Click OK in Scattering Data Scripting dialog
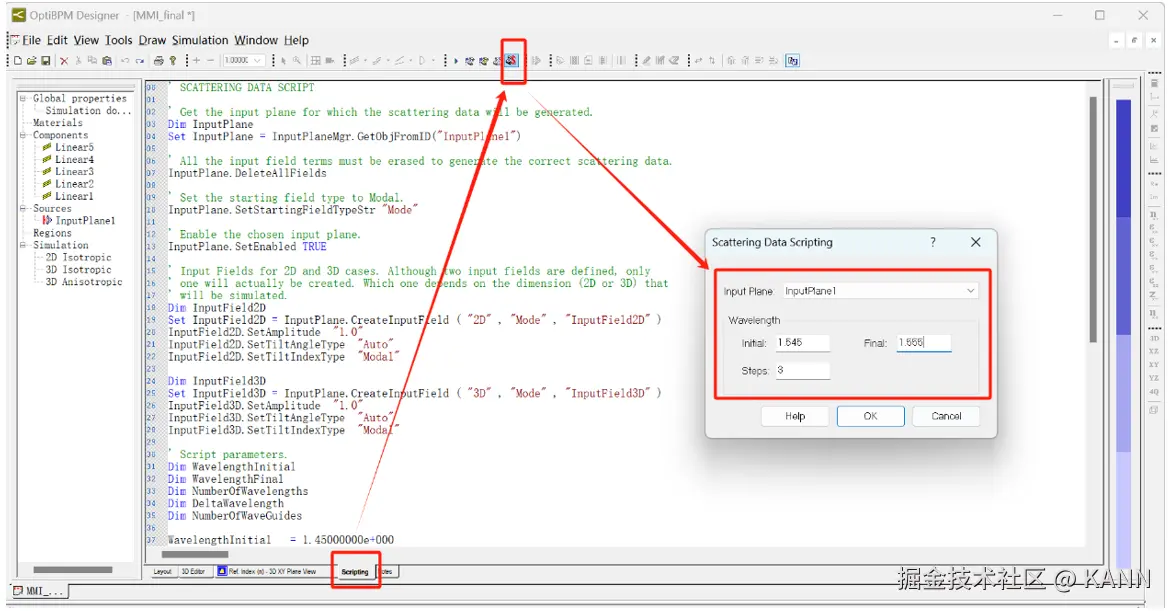This screenshot has height=611, width=1170. [x=870, y=416]
